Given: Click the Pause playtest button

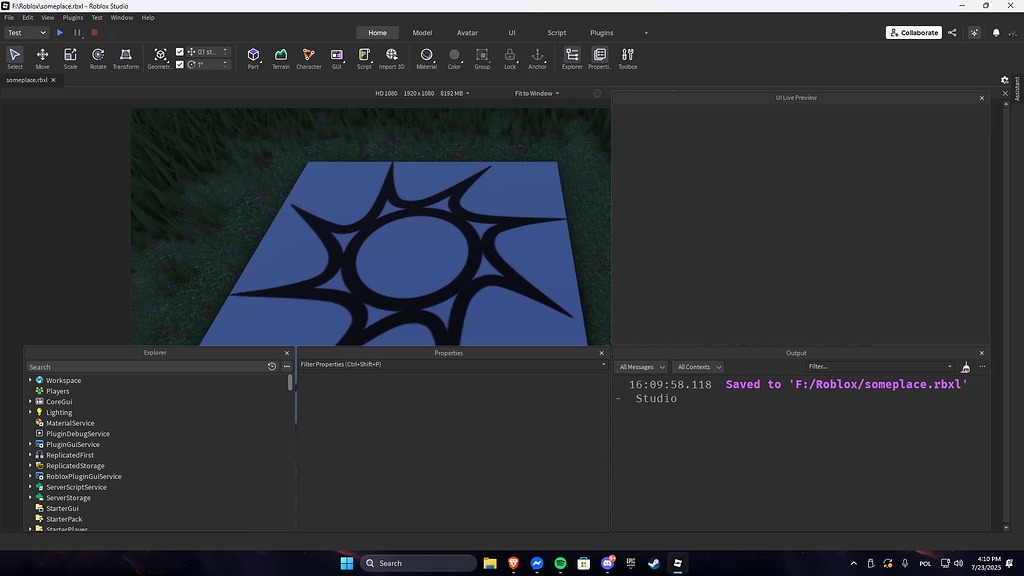Looking at the screenshot, I should 77,33.
